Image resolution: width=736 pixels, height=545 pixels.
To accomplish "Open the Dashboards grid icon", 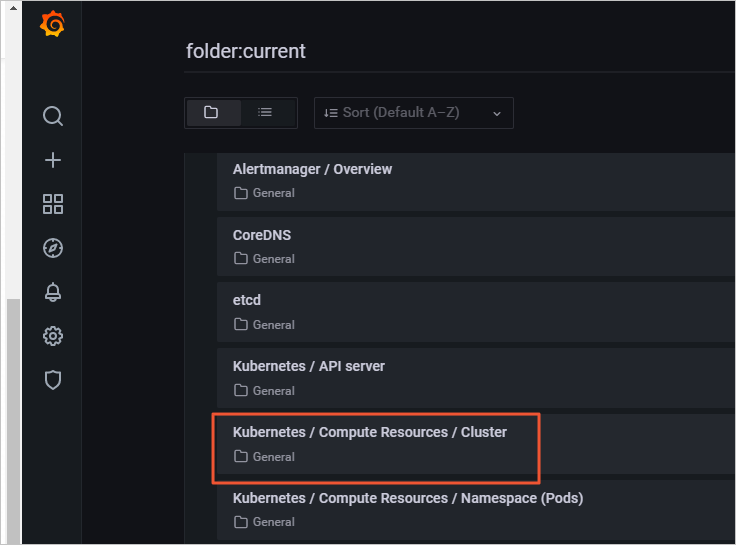I will point(53,204).
